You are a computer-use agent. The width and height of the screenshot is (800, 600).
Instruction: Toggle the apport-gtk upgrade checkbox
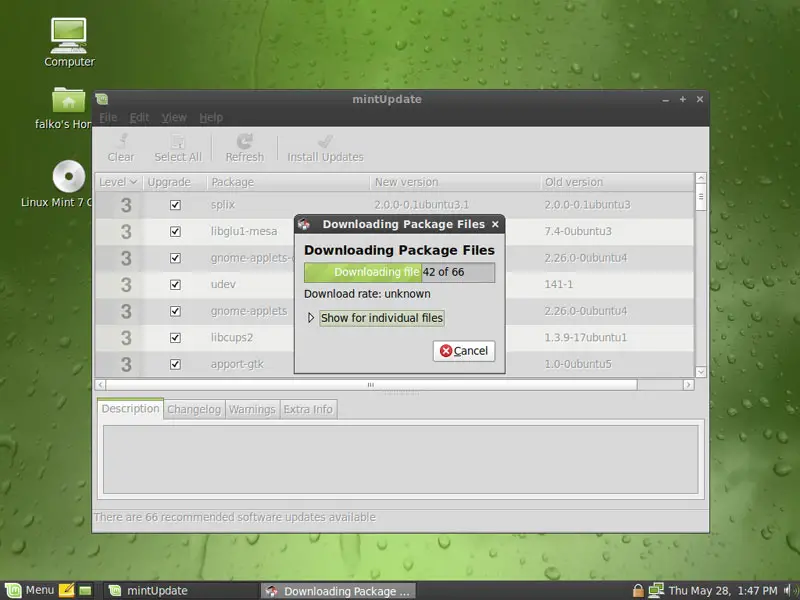(x=175, y=364)
